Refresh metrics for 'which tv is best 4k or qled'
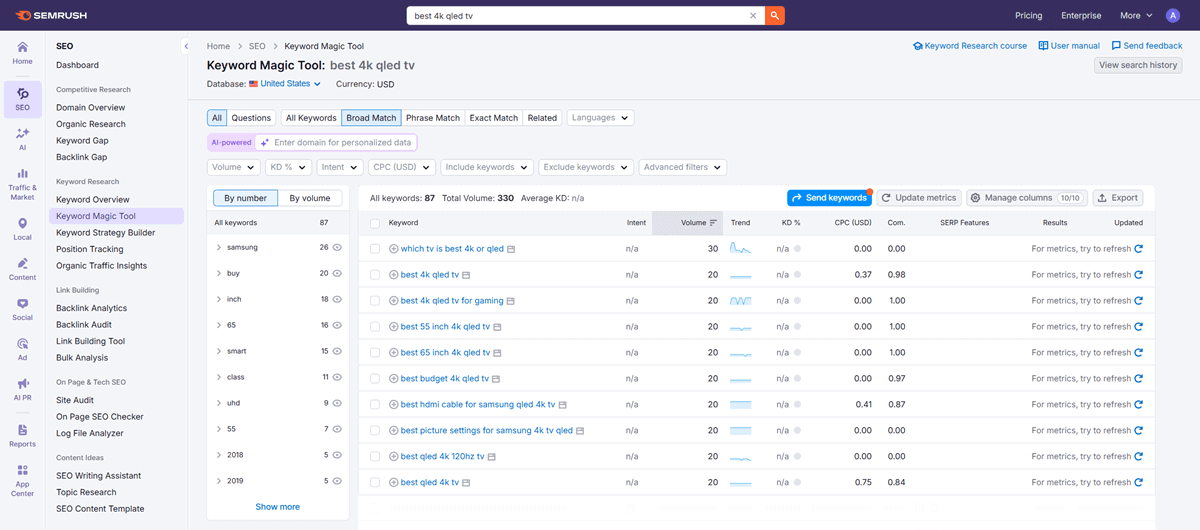Image resolution: width=1200 pixels, height=530 pixels. pos(1138,249)
